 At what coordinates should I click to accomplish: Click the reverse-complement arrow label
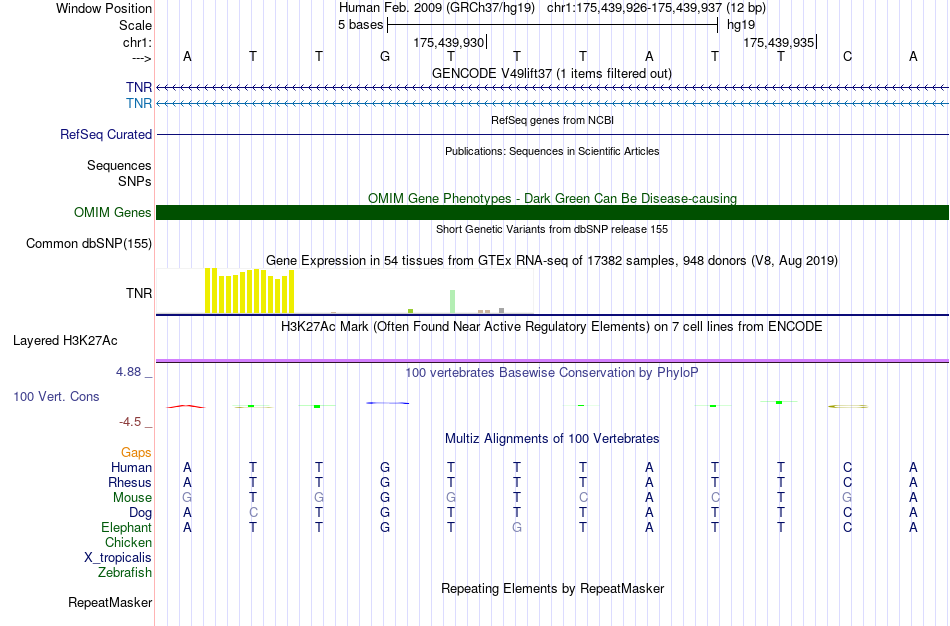click(141, 58)
